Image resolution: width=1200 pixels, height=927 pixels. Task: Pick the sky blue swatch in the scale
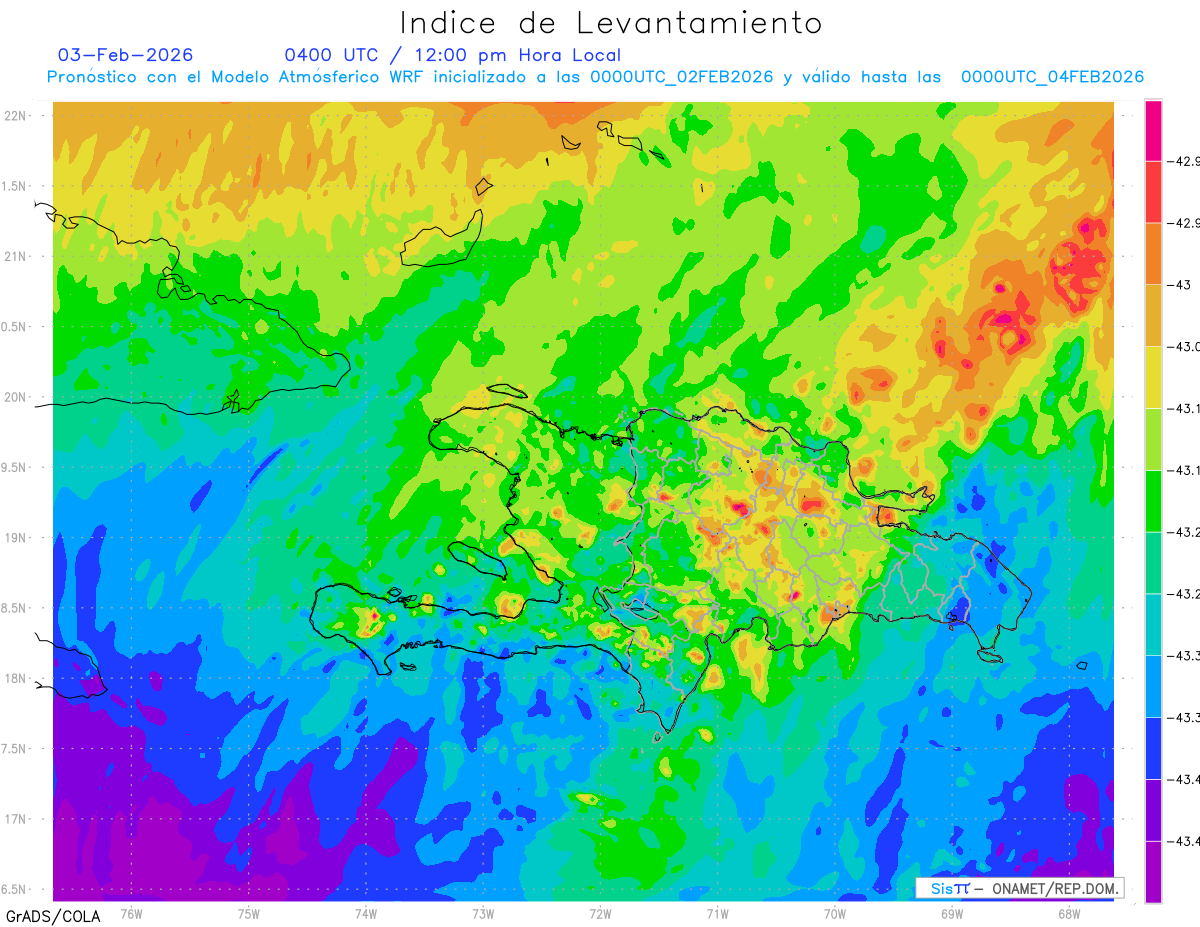click(1153, 687)
